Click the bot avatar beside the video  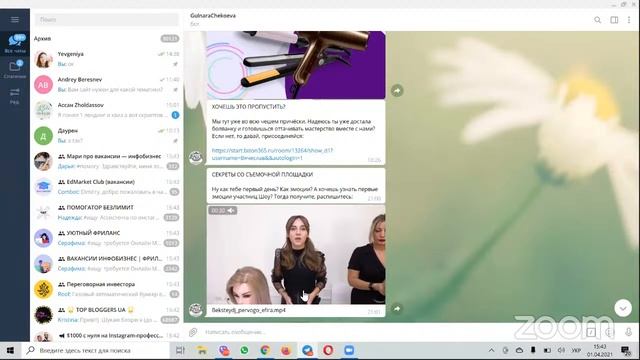(196, 310)
